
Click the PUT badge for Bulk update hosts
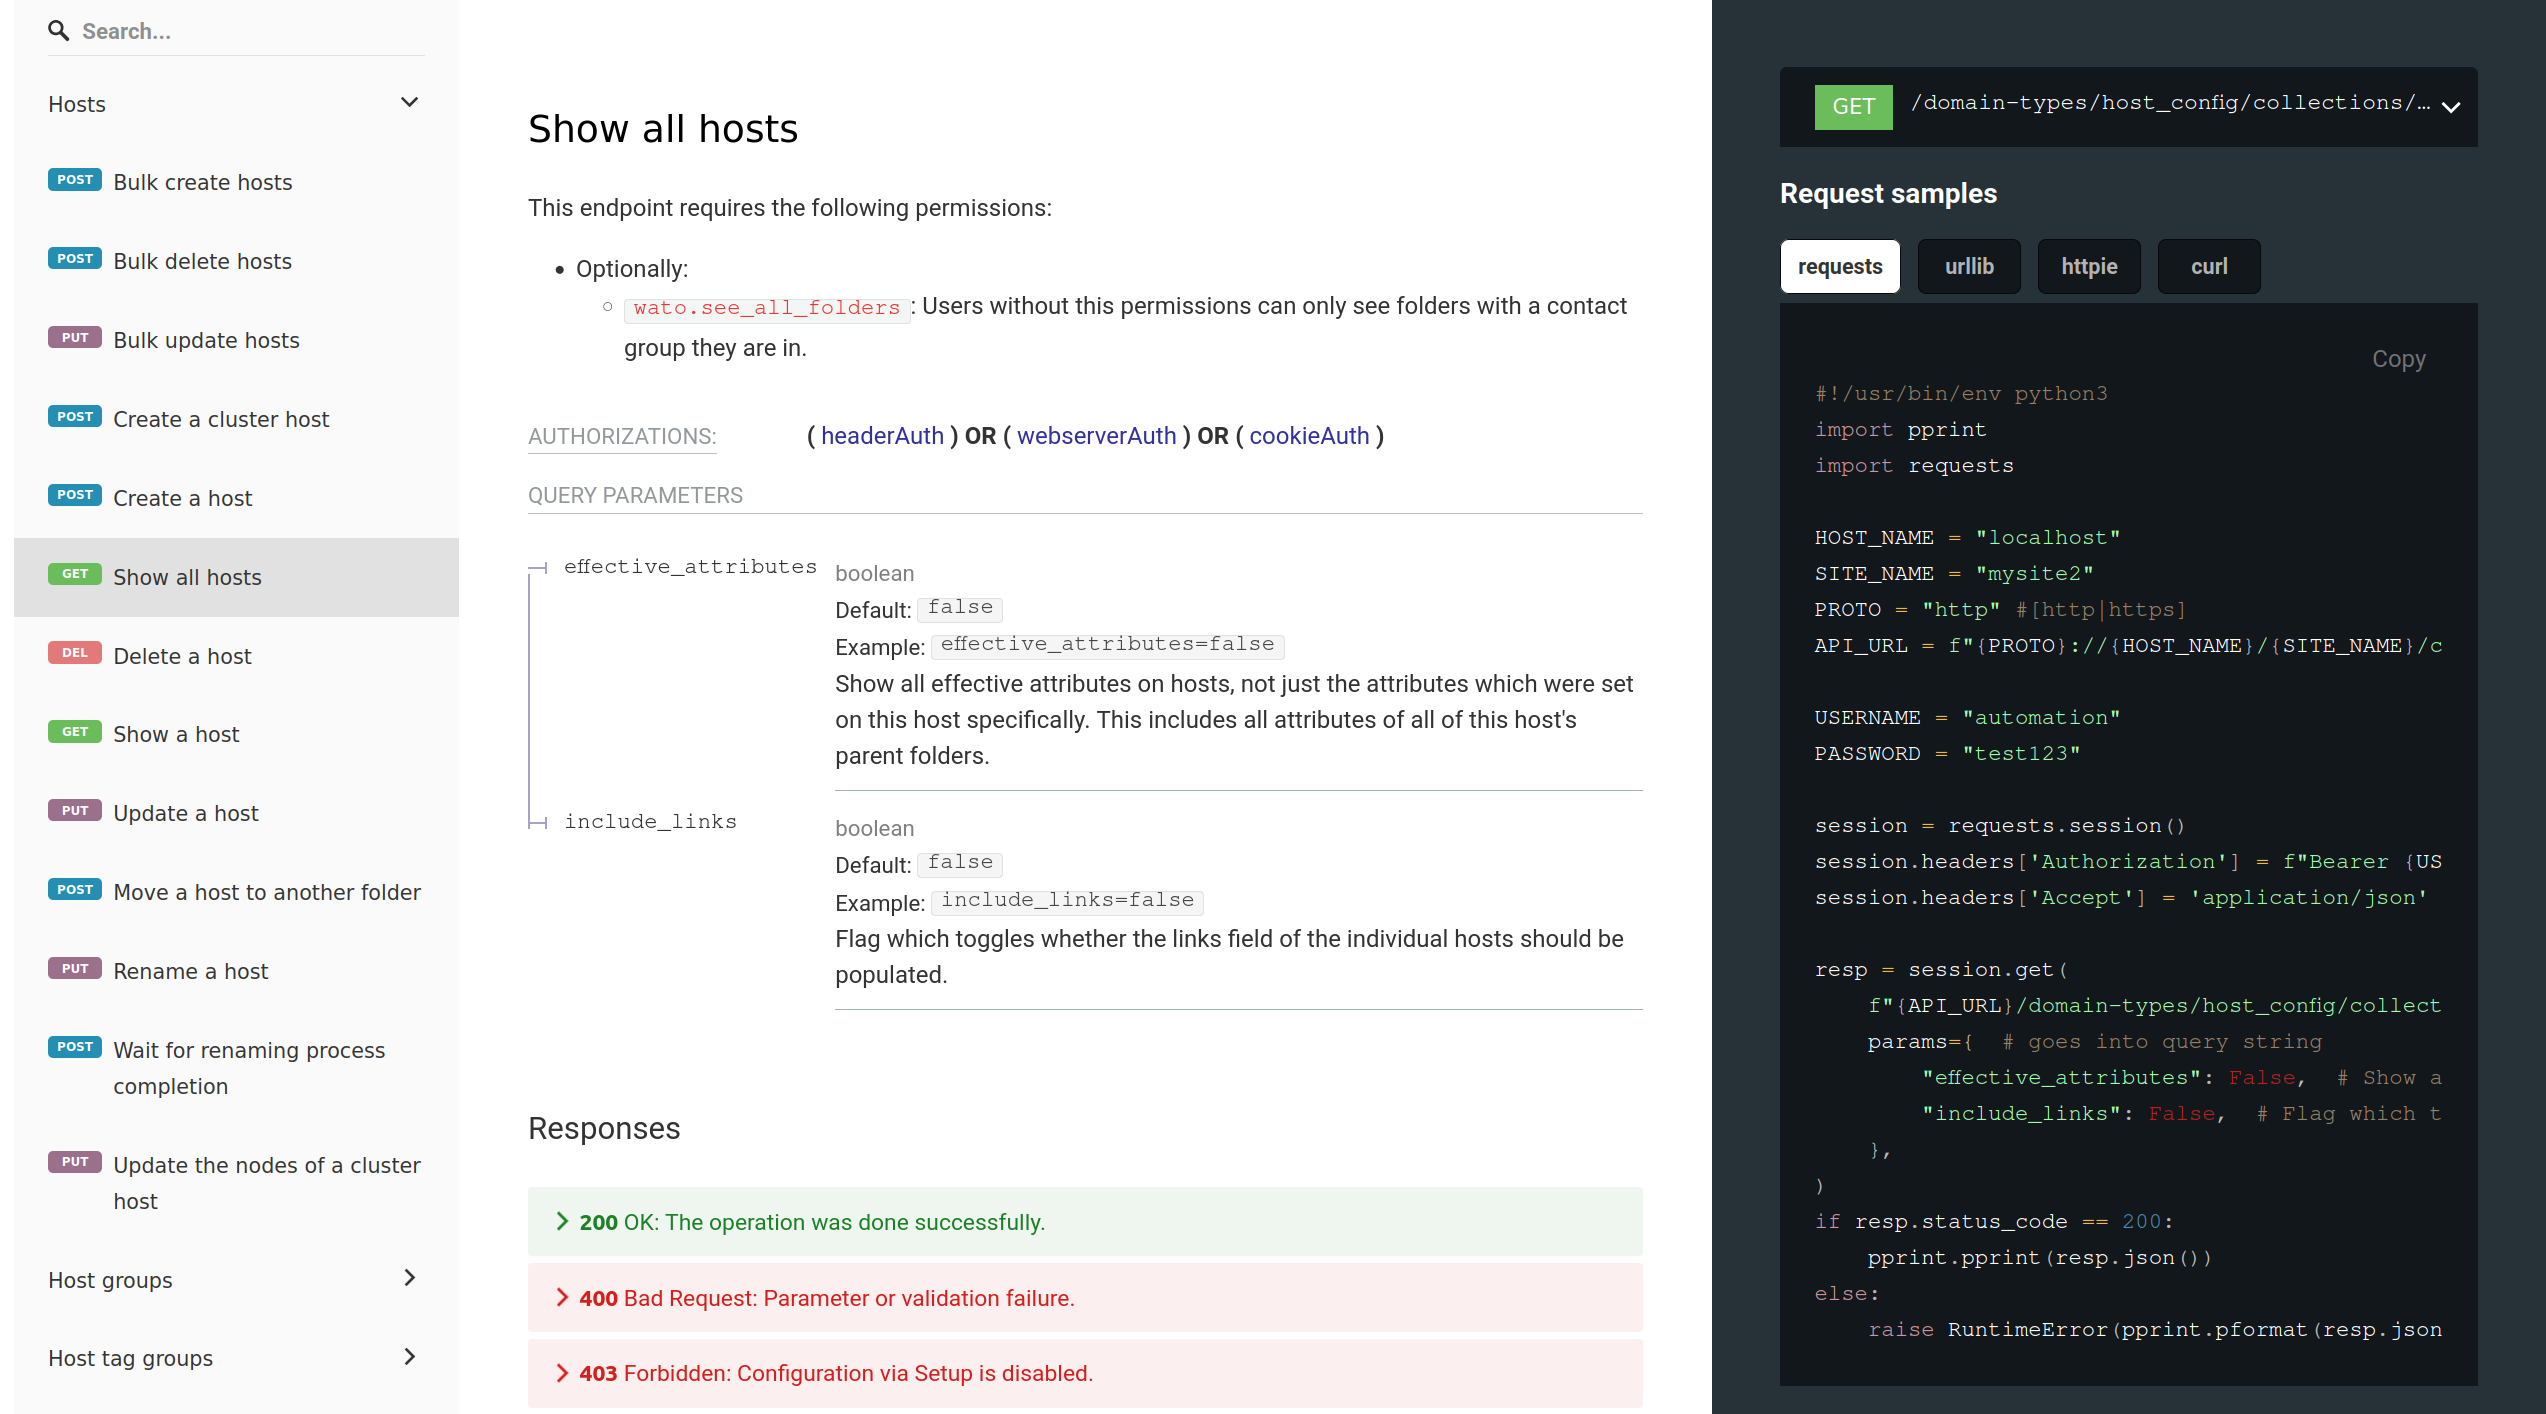(74, 337)
